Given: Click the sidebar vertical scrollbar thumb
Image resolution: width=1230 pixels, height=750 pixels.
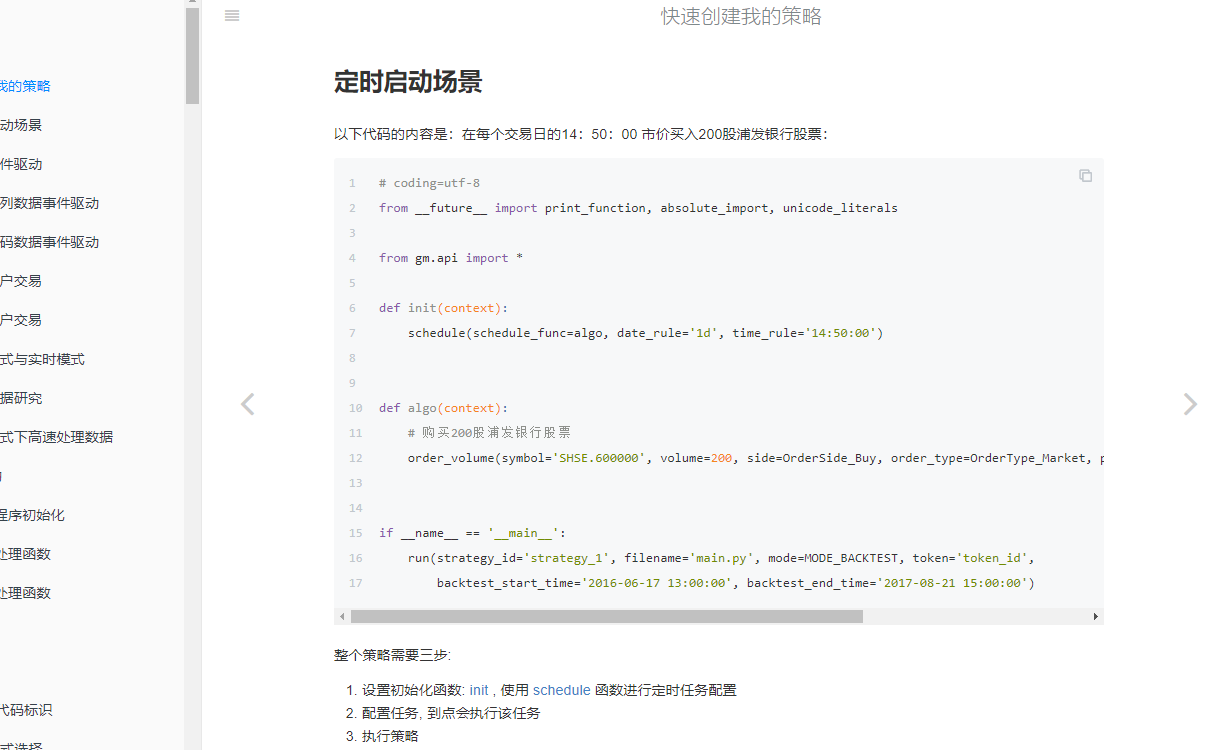Looking at the screenshot, I should coord(192,55).
